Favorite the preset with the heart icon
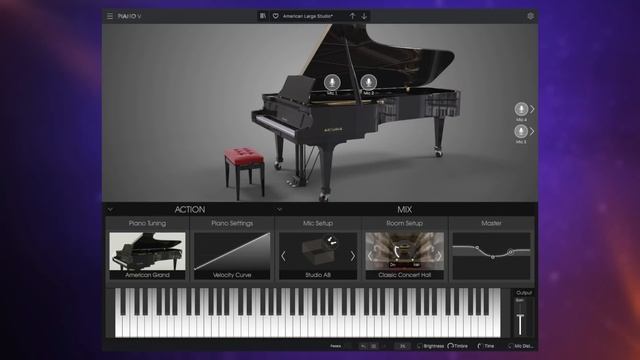The width and height of the screenshot is (640, 360). click(276, 16)
